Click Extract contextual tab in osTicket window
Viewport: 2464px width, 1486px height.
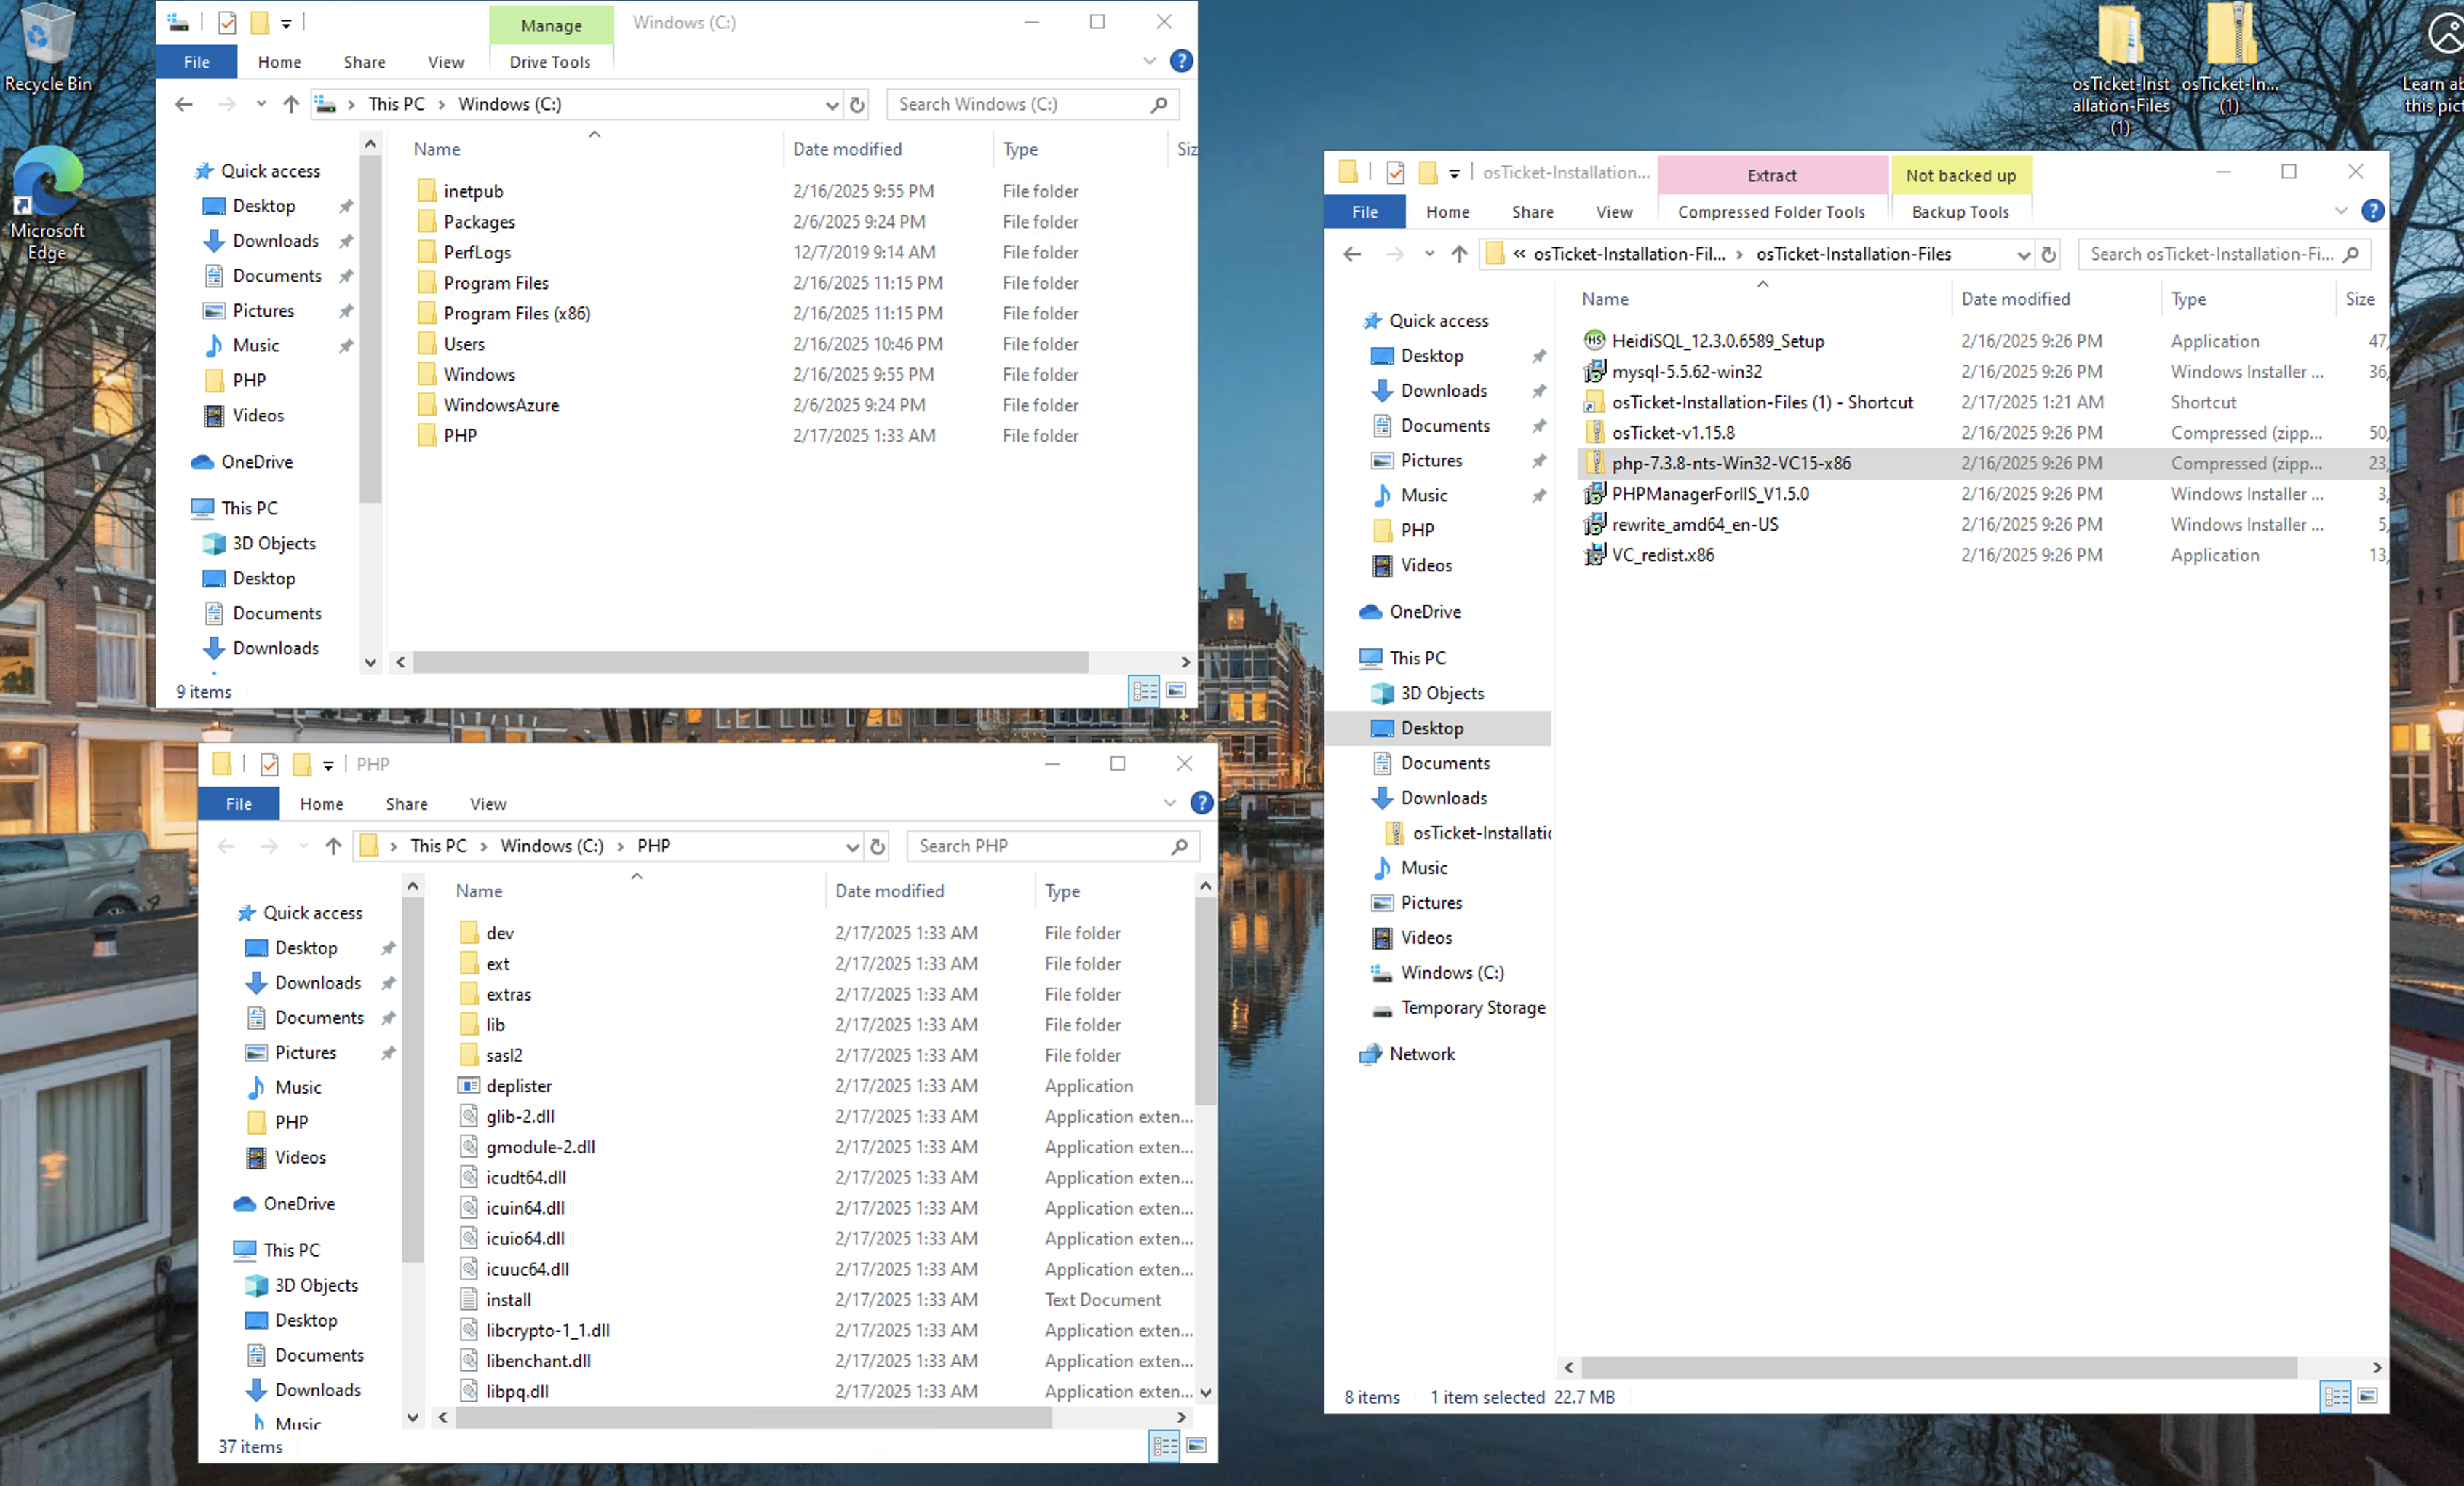pyautogui.click(x=1771, y=175)
